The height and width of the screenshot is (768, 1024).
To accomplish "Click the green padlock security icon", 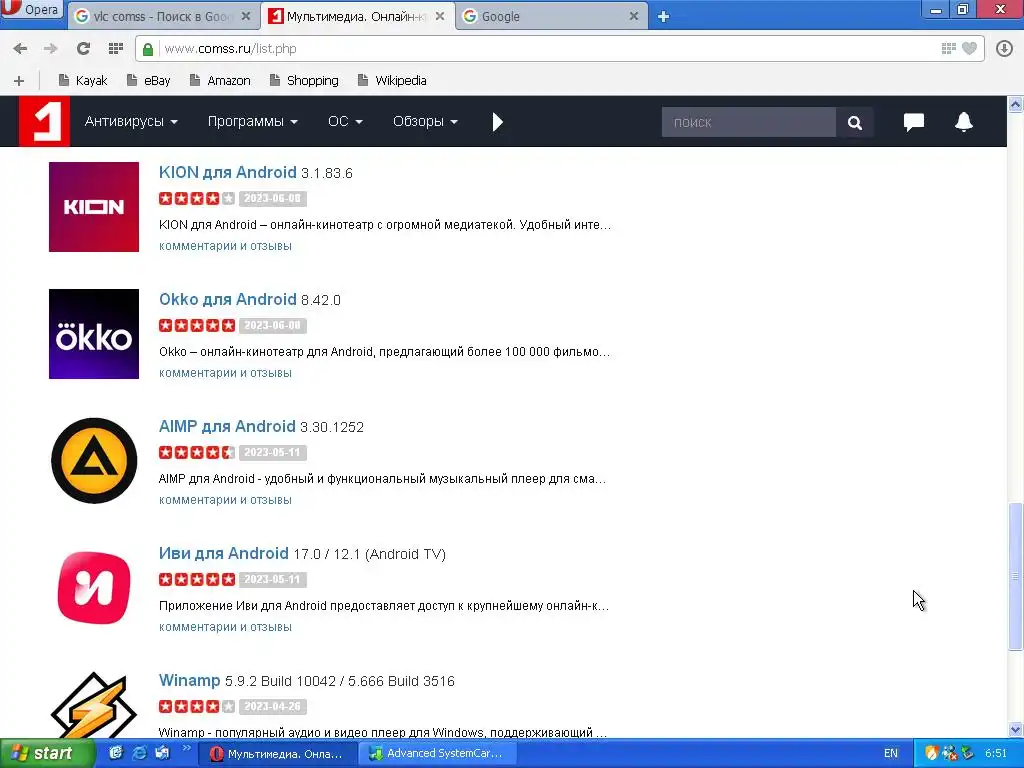I will (x=148, y=49).
